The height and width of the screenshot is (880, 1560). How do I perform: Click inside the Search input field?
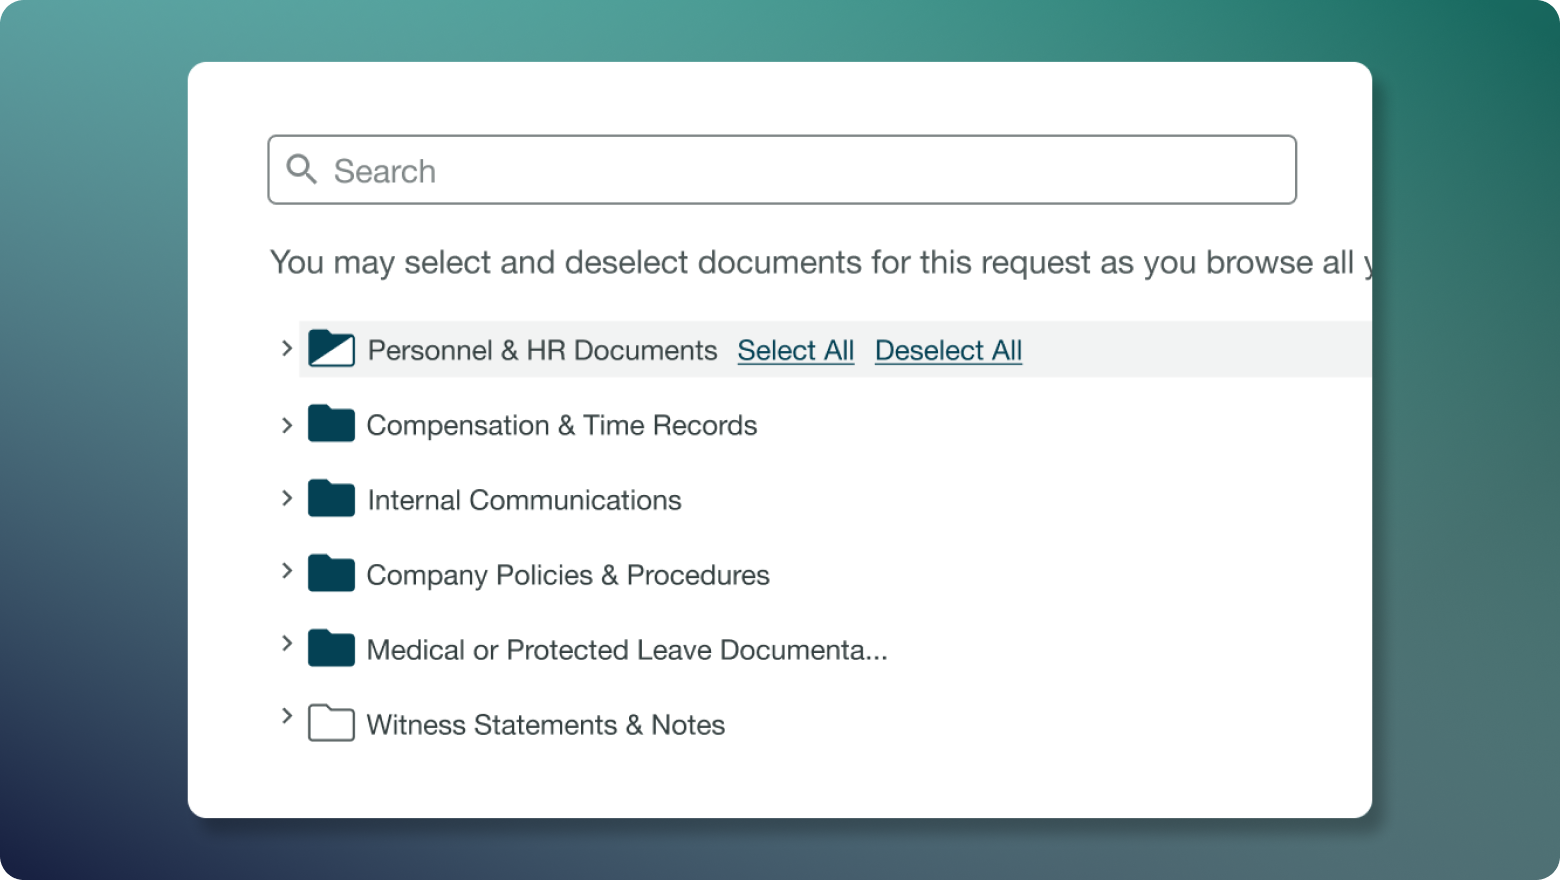click(x=700, y=170)
